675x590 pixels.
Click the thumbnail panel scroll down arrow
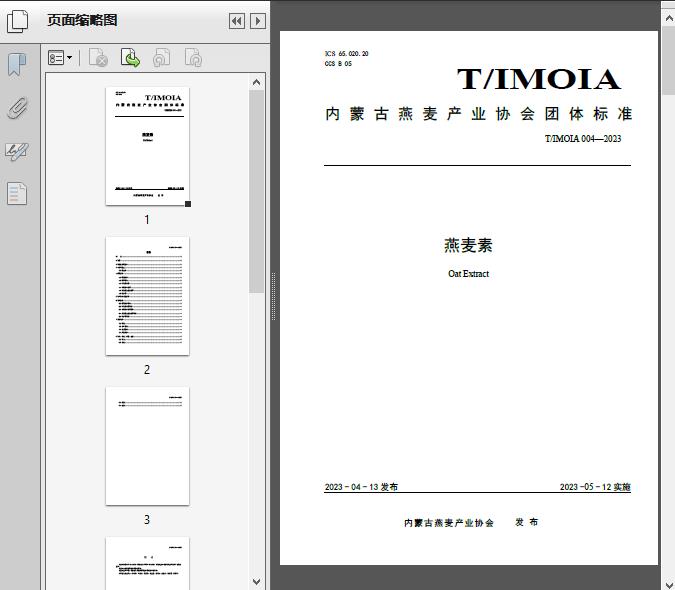pos(257,582)
